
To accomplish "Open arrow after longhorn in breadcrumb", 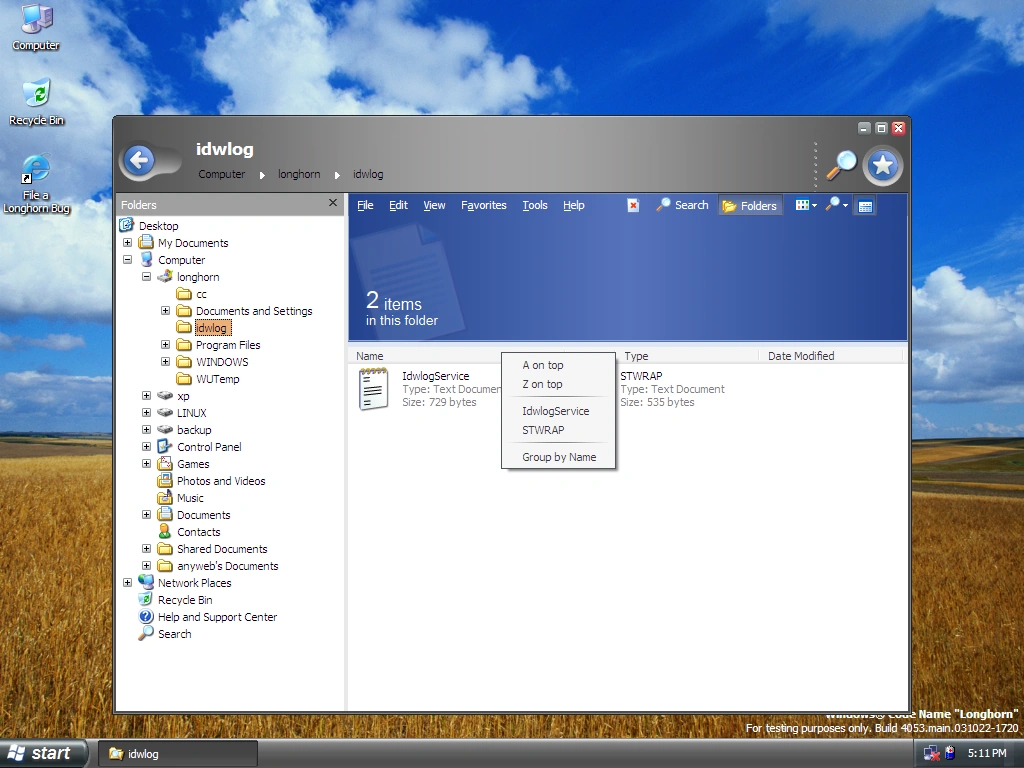I will click(x=337, y=175).
